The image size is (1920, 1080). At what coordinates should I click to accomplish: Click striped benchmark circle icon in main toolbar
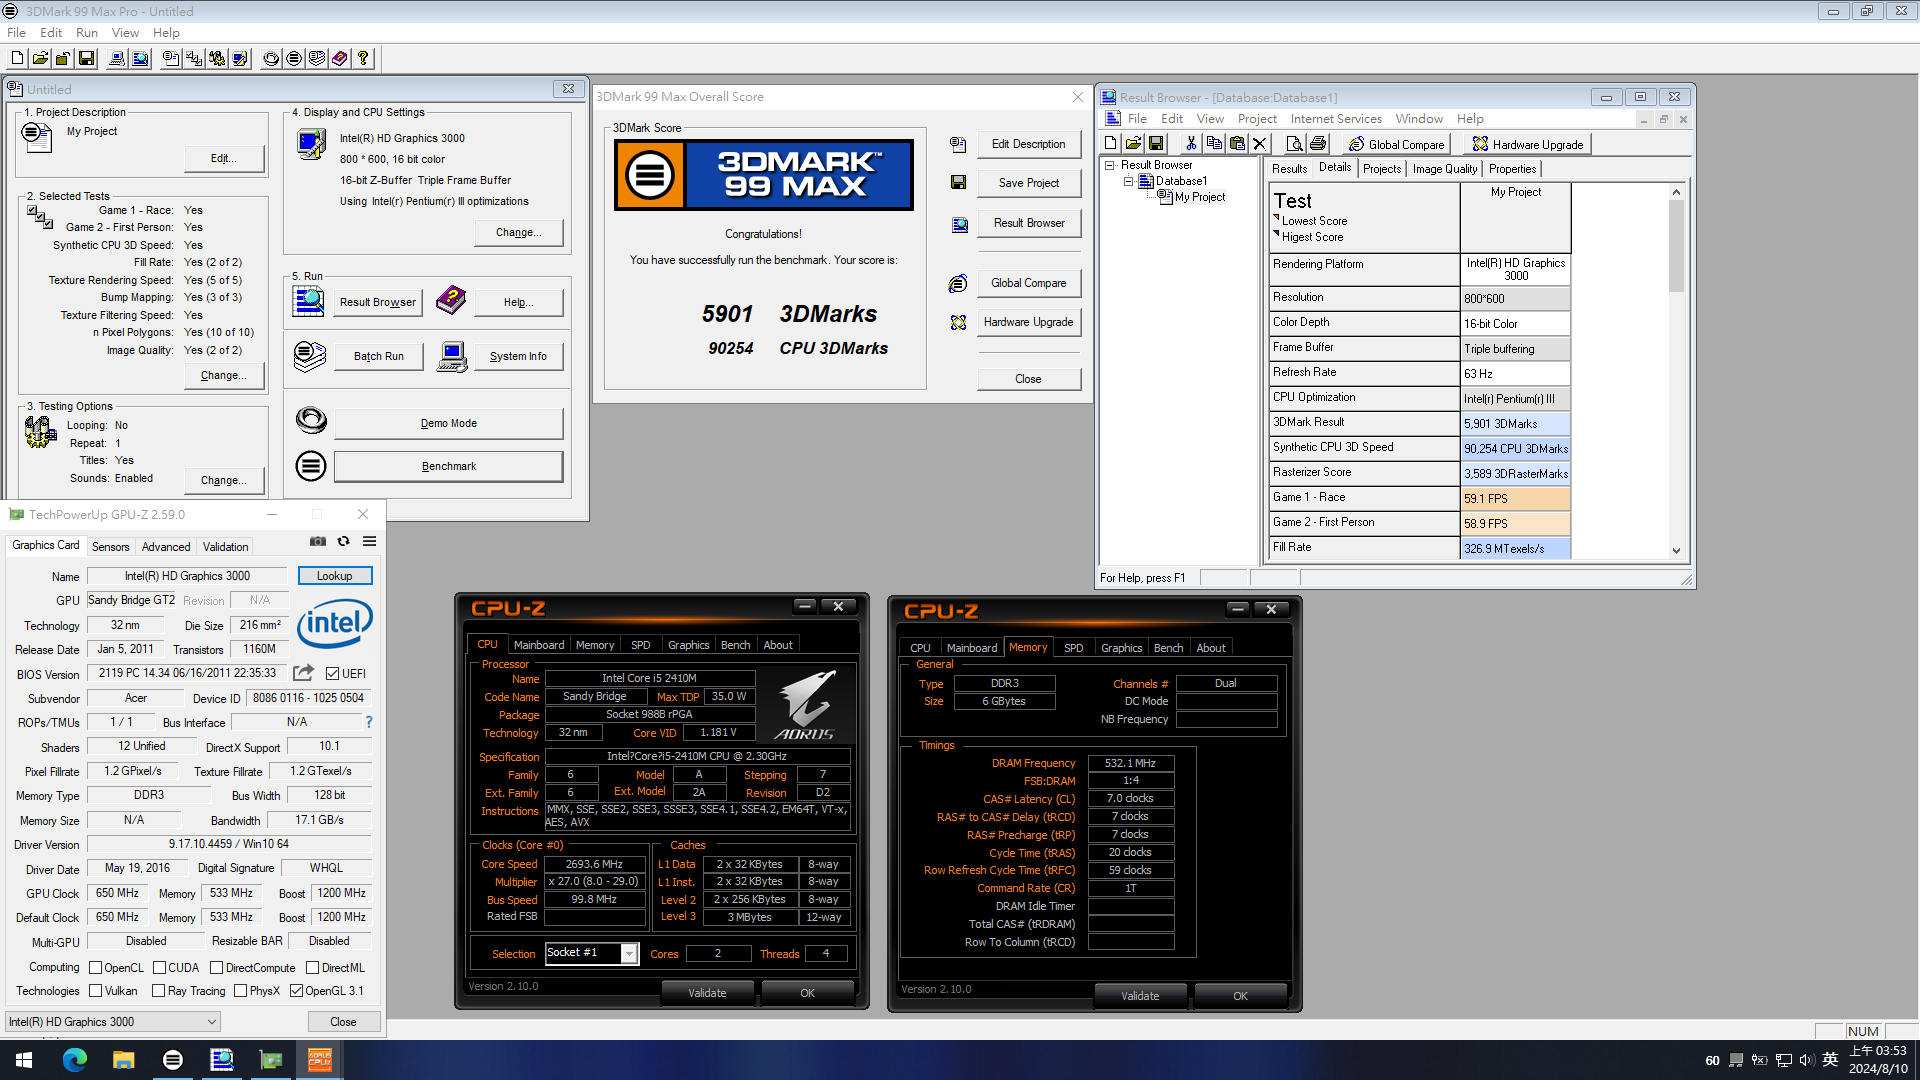pos(294,59)
